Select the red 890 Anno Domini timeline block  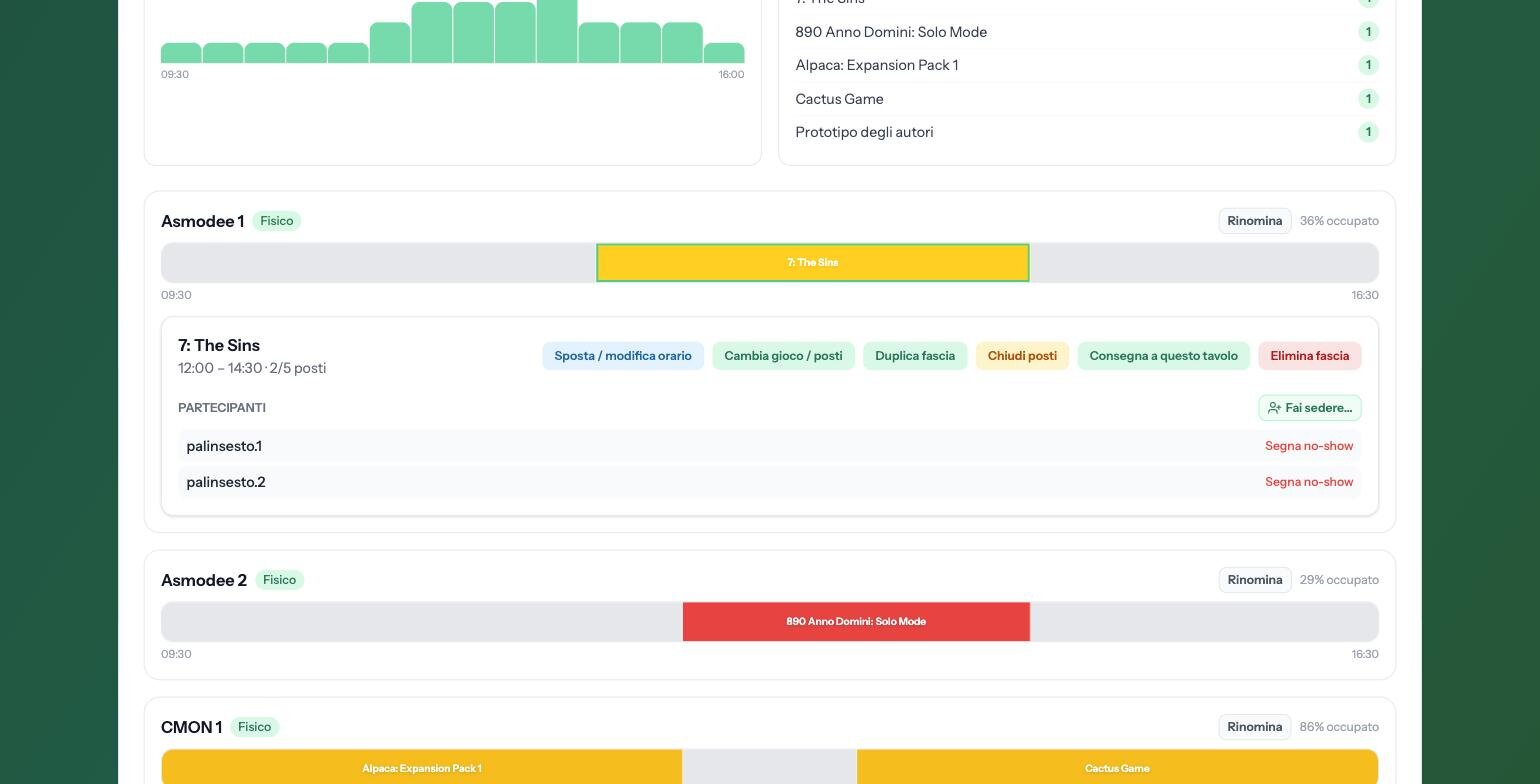856,622
